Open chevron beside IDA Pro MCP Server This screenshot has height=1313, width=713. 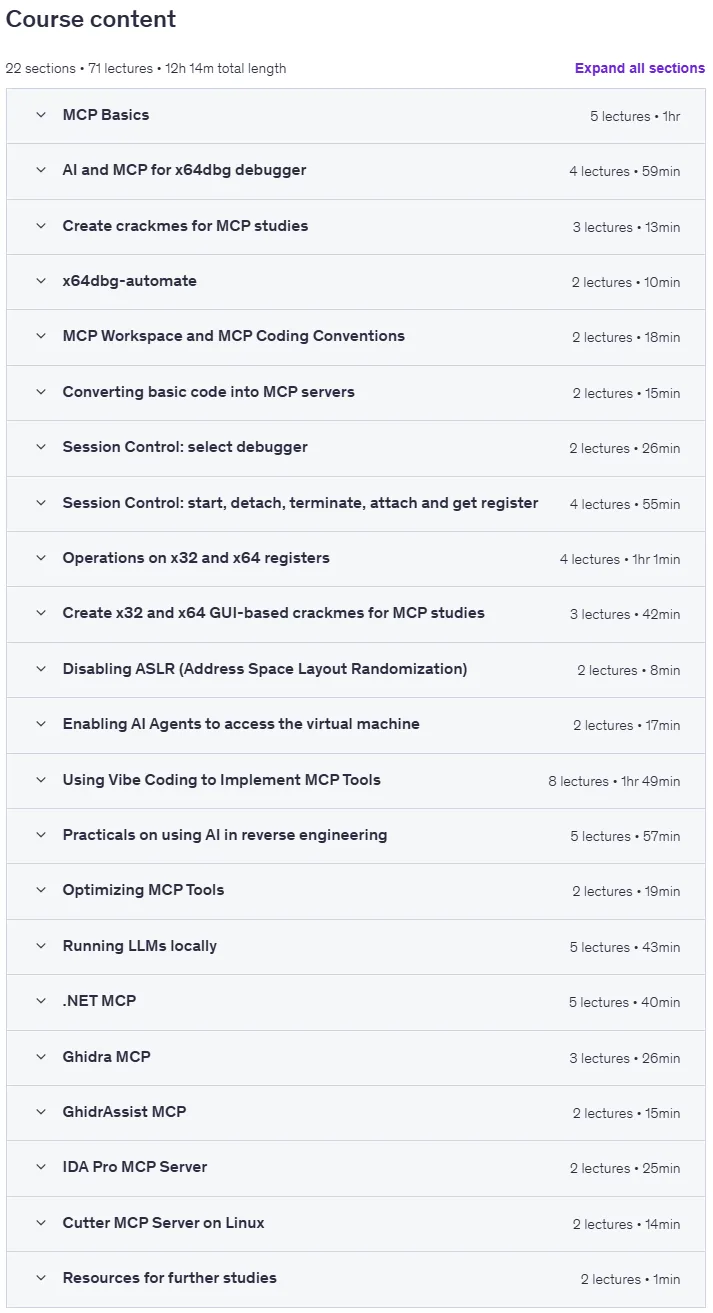point(41,1167)
